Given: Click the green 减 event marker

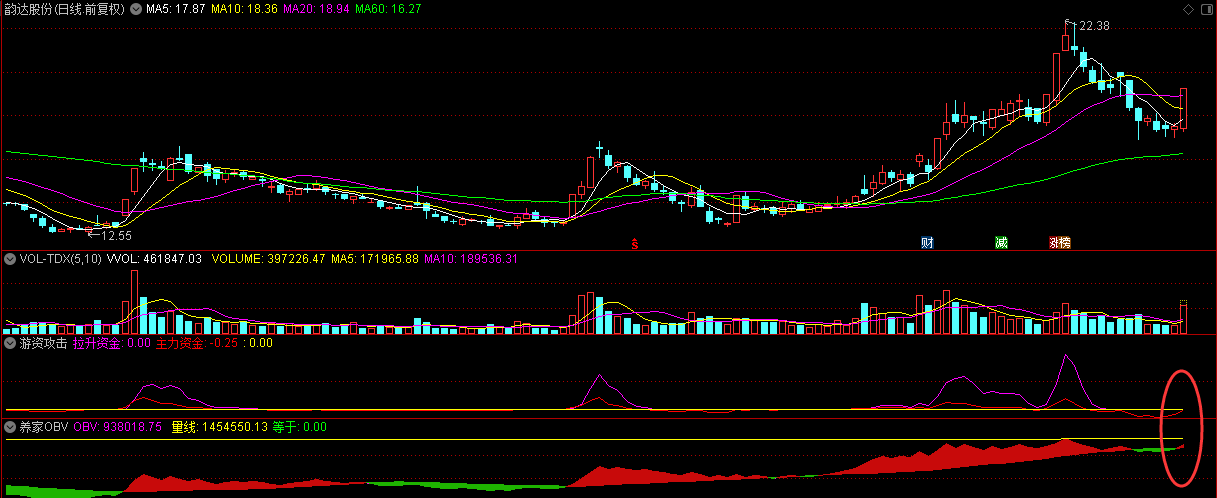Looking at the screenshot, I should point(1001,242).
